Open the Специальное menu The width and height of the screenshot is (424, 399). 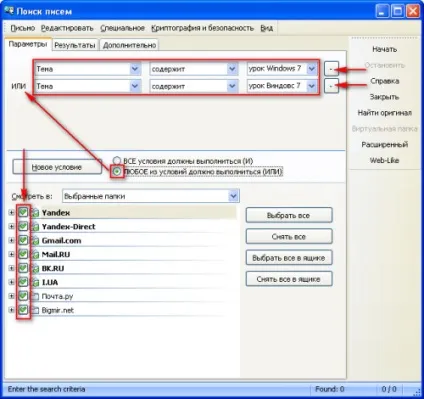tap(122, 28)
